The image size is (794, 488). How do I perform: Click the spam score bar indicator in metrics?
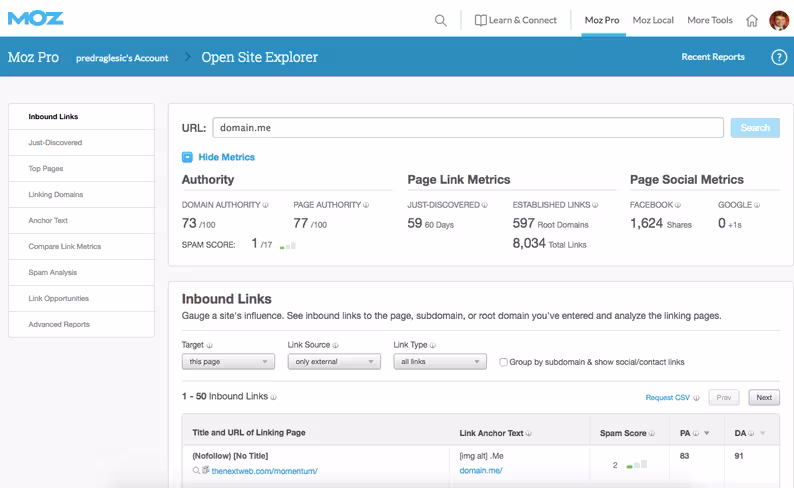(x=288, y=246)
